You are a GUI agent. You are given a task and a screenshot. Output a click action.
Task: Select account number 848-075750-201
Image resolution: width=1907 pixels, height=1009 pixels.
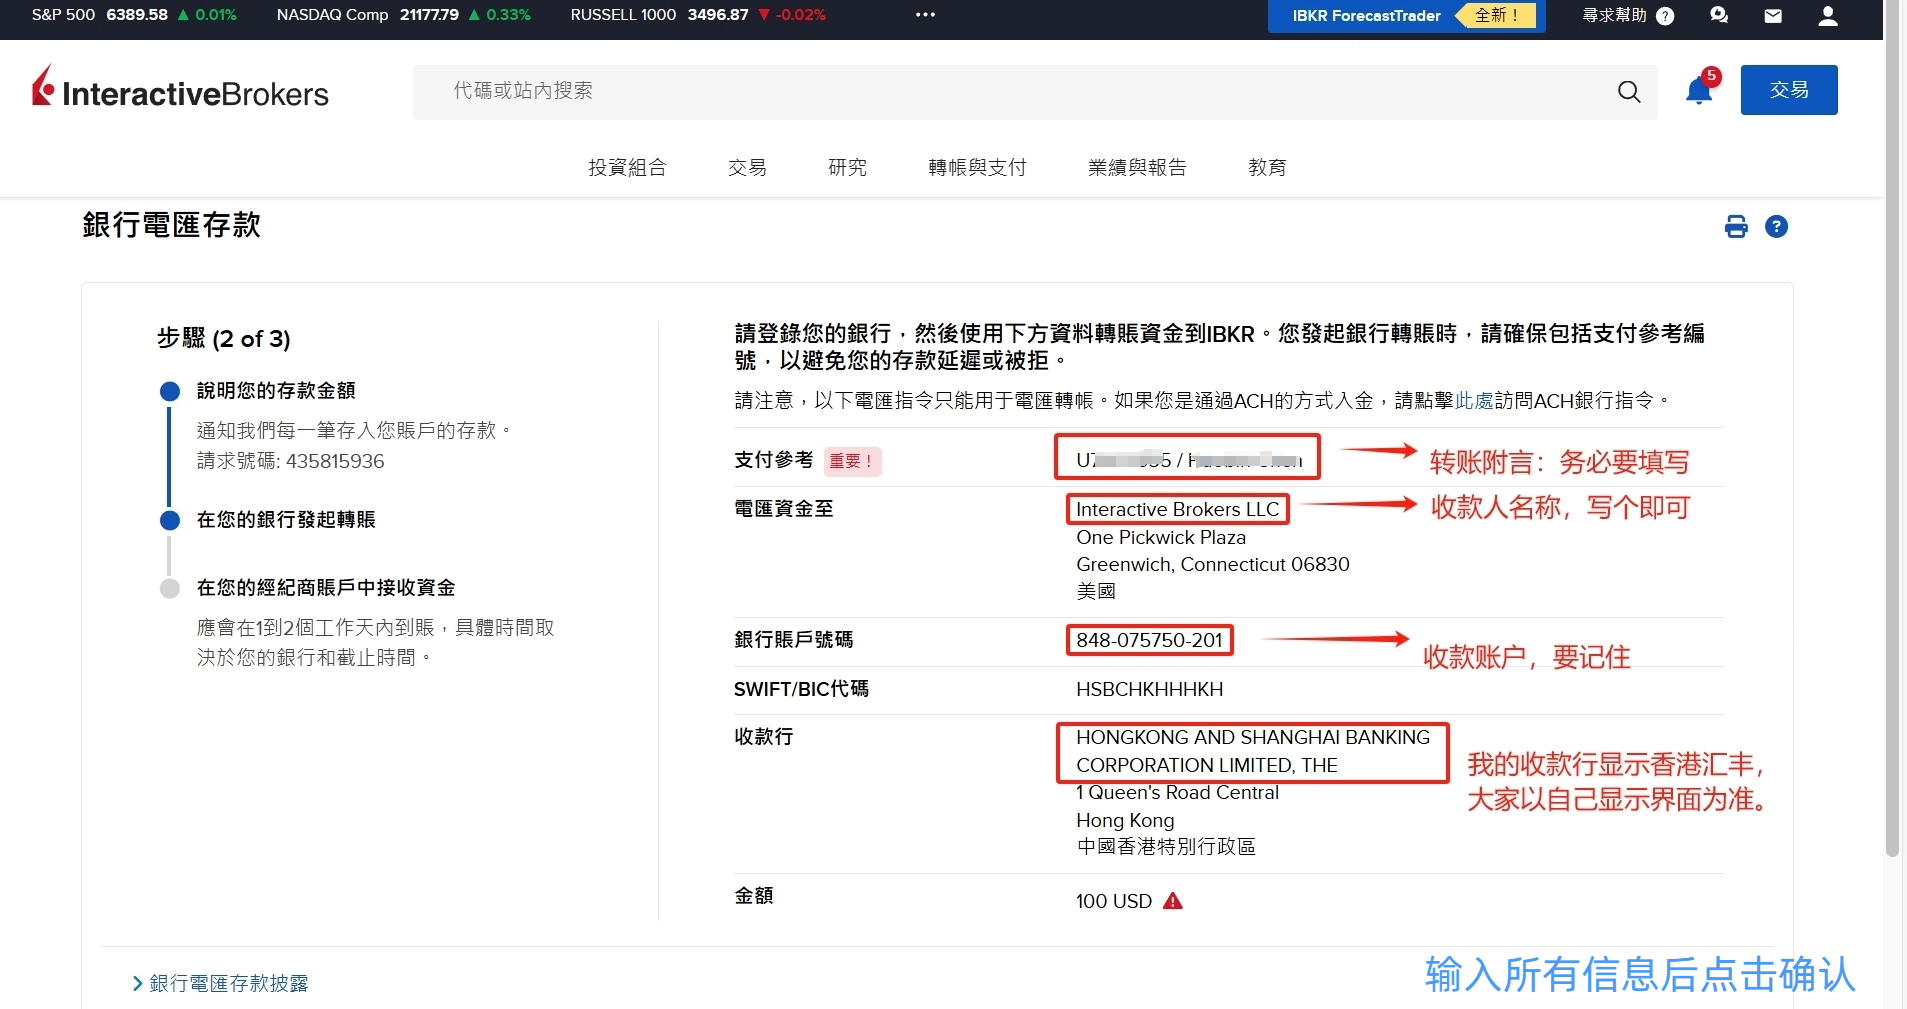tap(1149, 640)
